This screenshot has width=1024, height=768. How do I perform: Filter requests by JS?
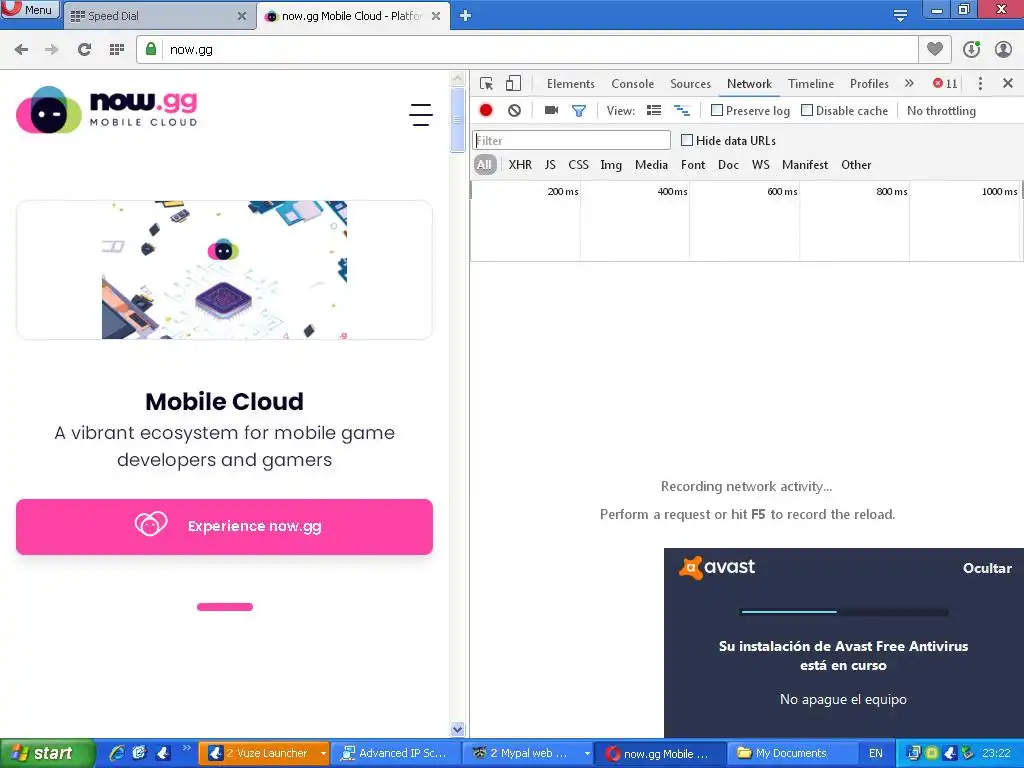coord(551,165)
